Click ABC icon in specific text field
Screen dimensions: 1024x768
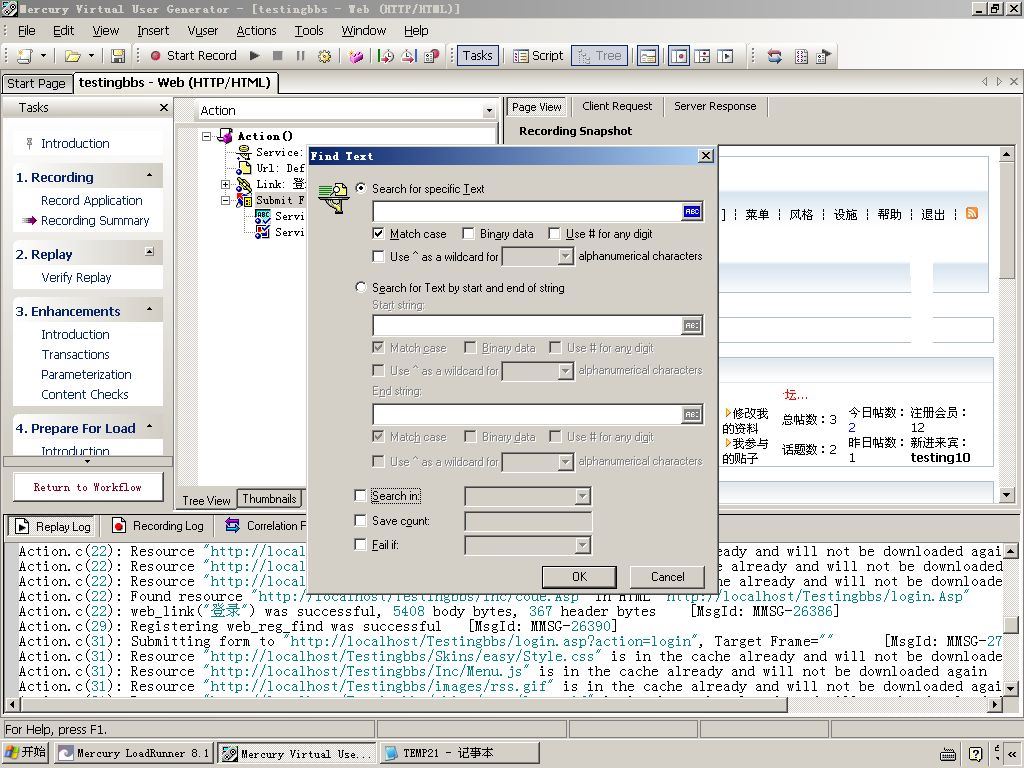692,211
